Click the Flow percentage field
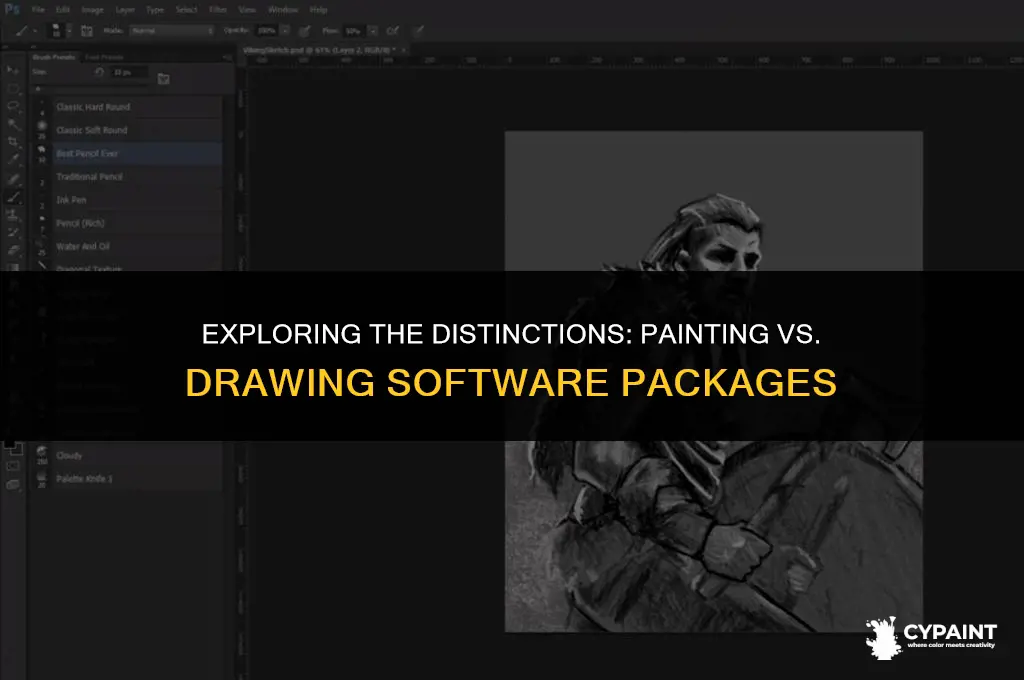The width and height of the screenshot is (1024, 680). pyautogui.click(x=353, y=31)
